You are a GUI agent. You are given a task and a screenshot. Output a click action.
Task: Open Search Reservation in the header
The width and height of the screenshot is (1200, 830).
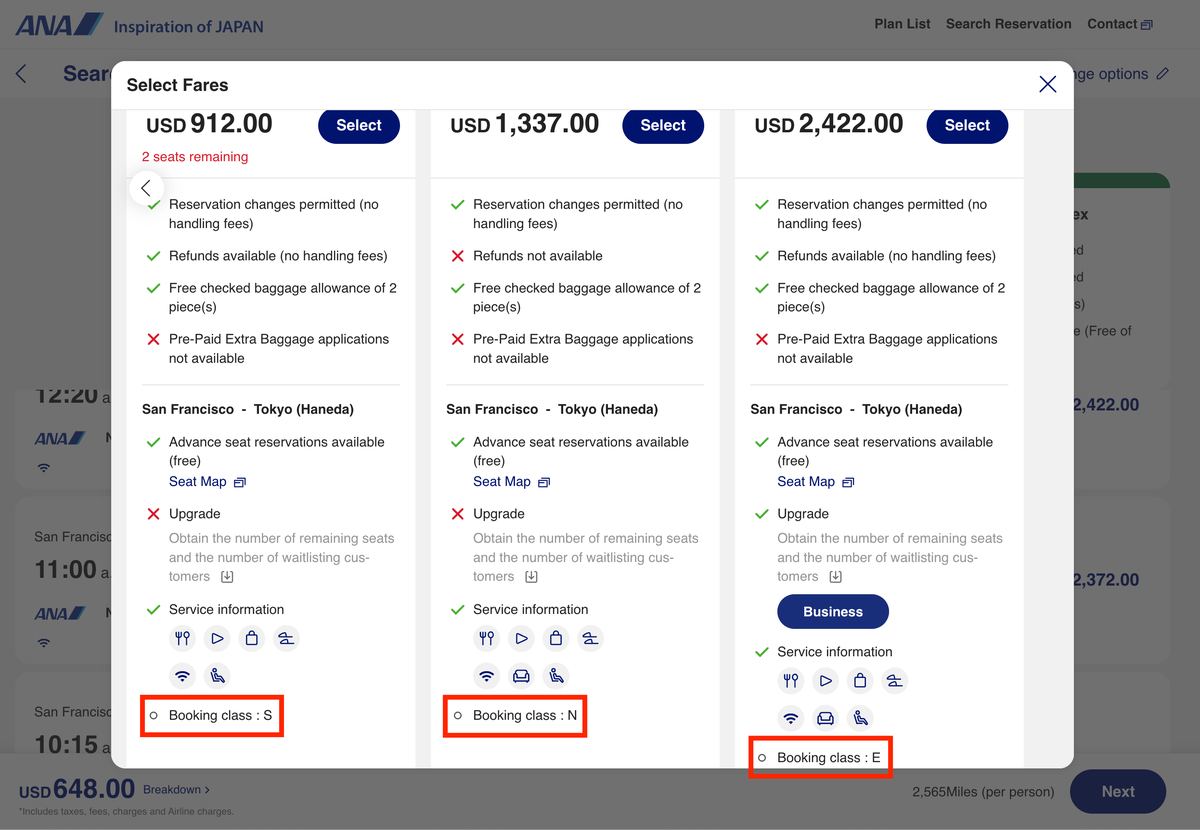pyautogui.click(x=1008, y=24)
